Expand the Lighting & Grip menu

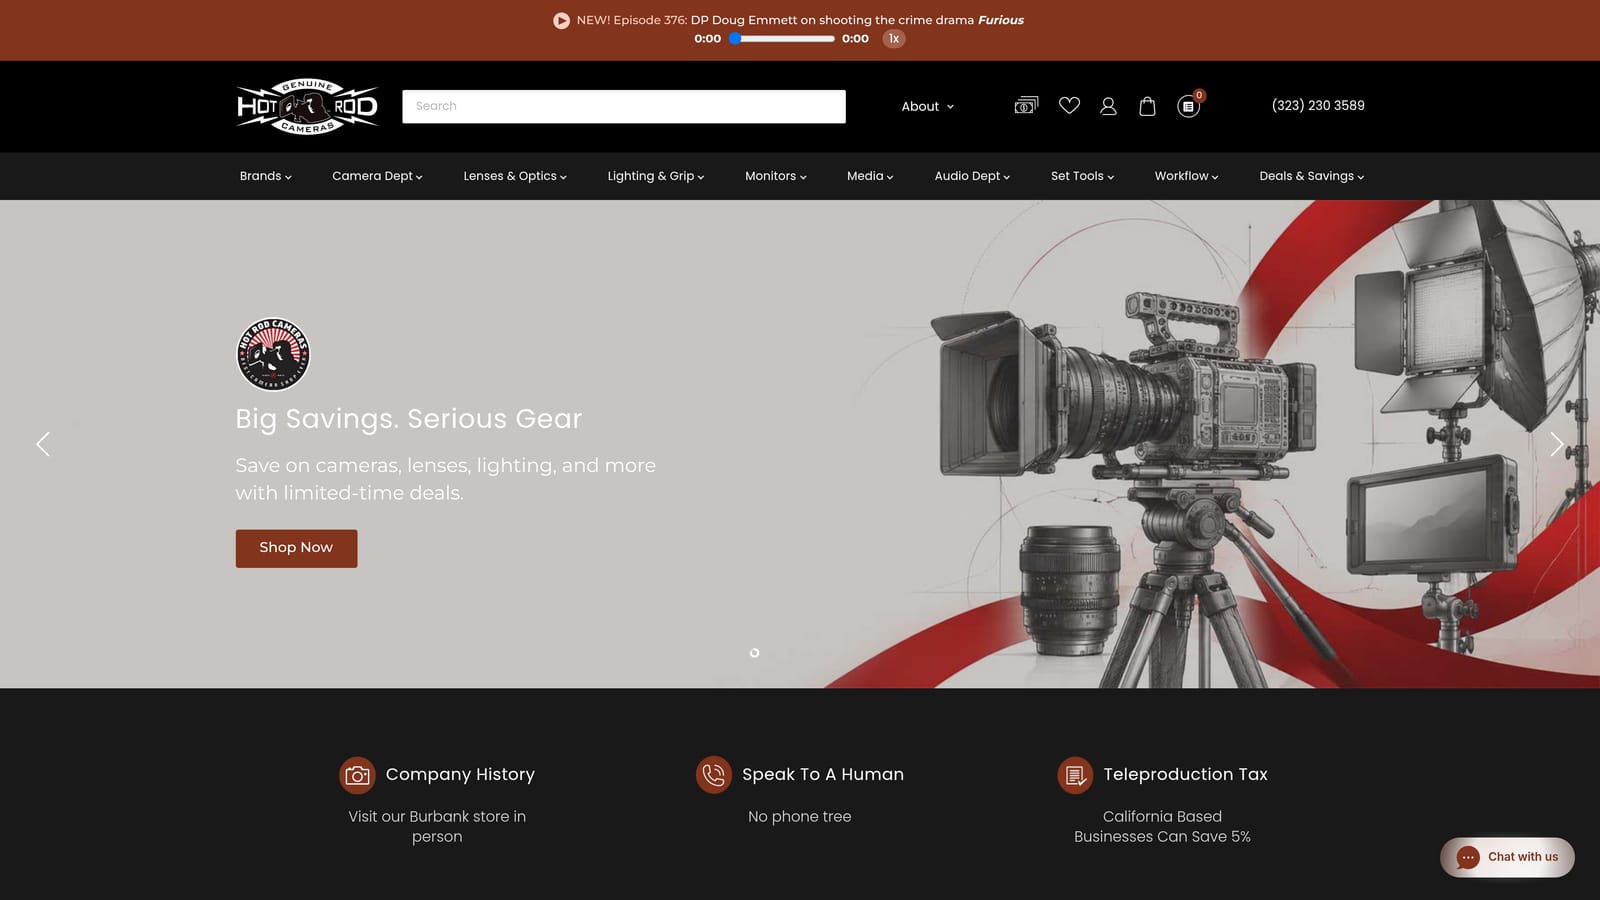(656, 176)
